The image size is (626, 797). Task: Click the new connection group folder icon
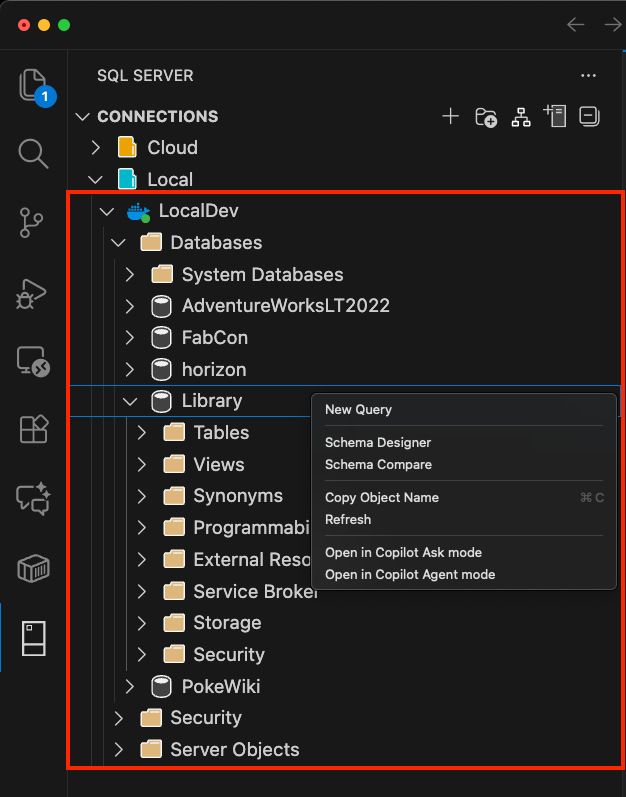click(486, 117)
